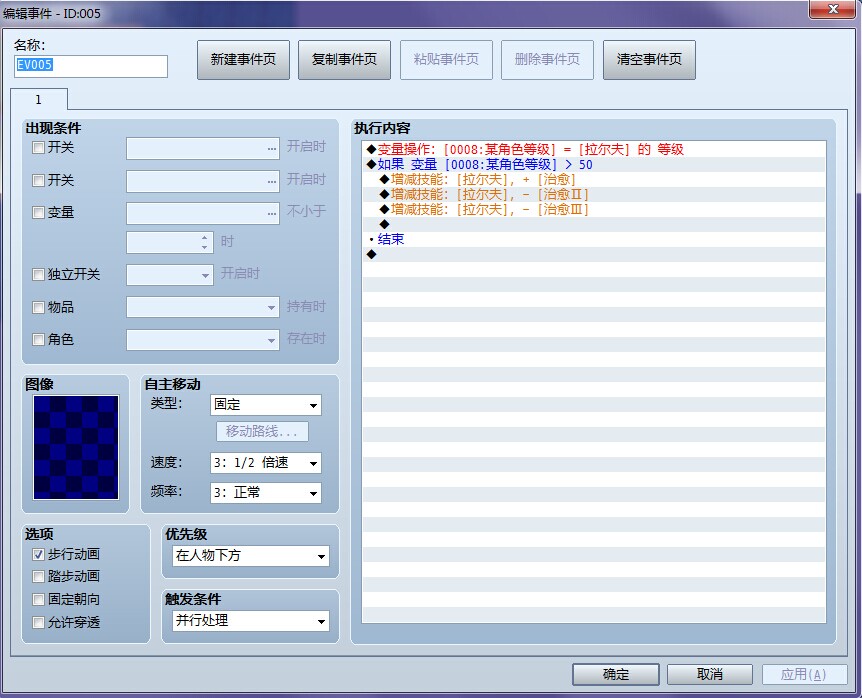Open the 速度 dropdown showing 1/2 倍速
The image size is (862, 698).
click(x=266, y=463)
